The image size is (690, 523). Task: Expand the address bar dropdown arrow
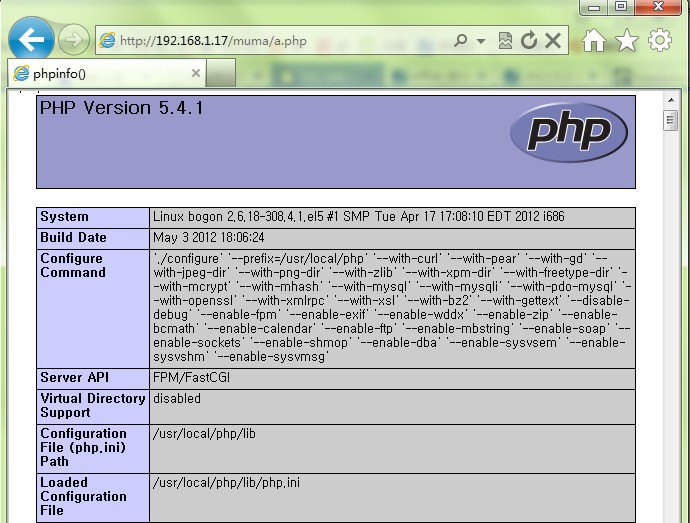pyautogui.click(x=481, y=41)
